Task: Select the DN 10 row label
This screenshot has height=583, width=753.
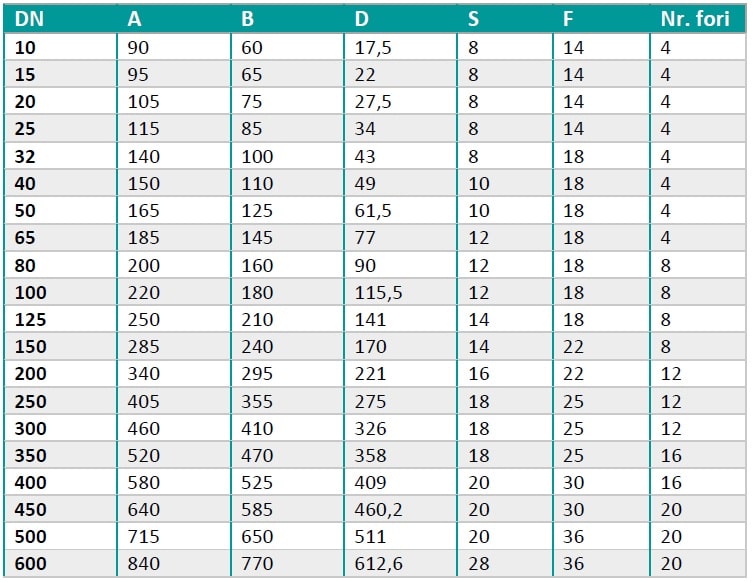Action: point(25,48)
